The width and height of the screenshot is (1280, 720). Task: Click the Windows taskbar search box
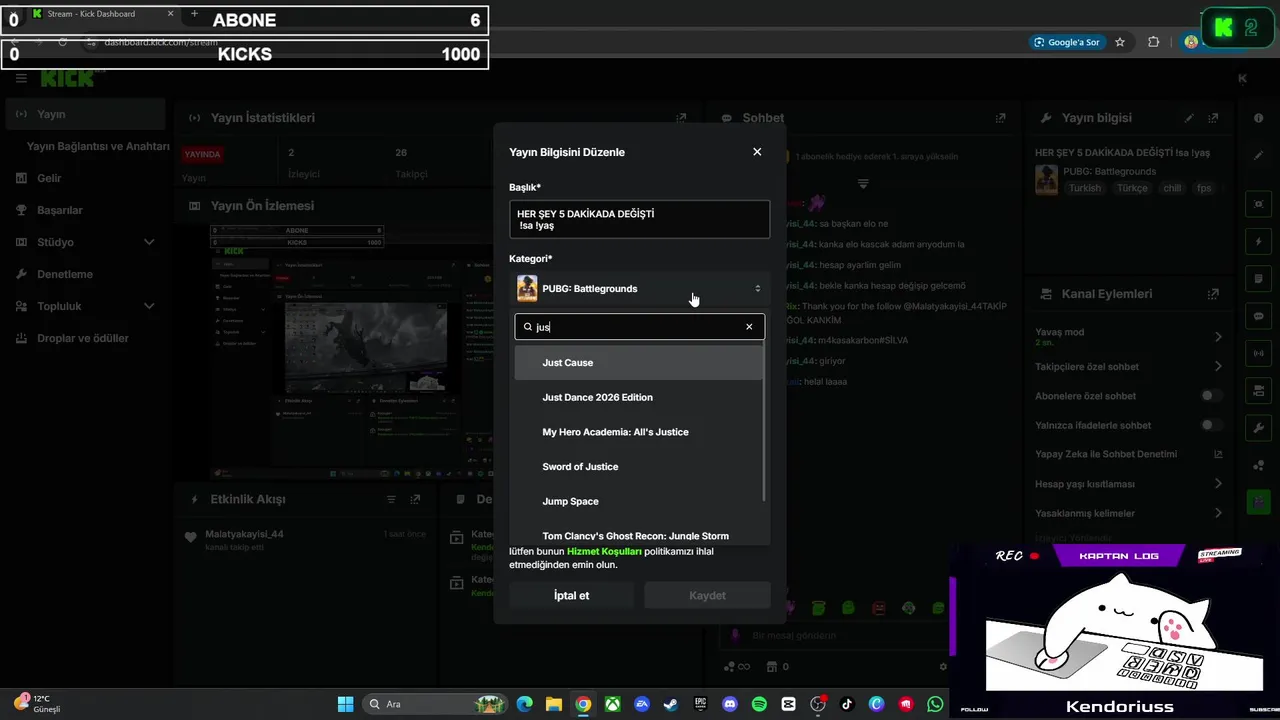435,704
